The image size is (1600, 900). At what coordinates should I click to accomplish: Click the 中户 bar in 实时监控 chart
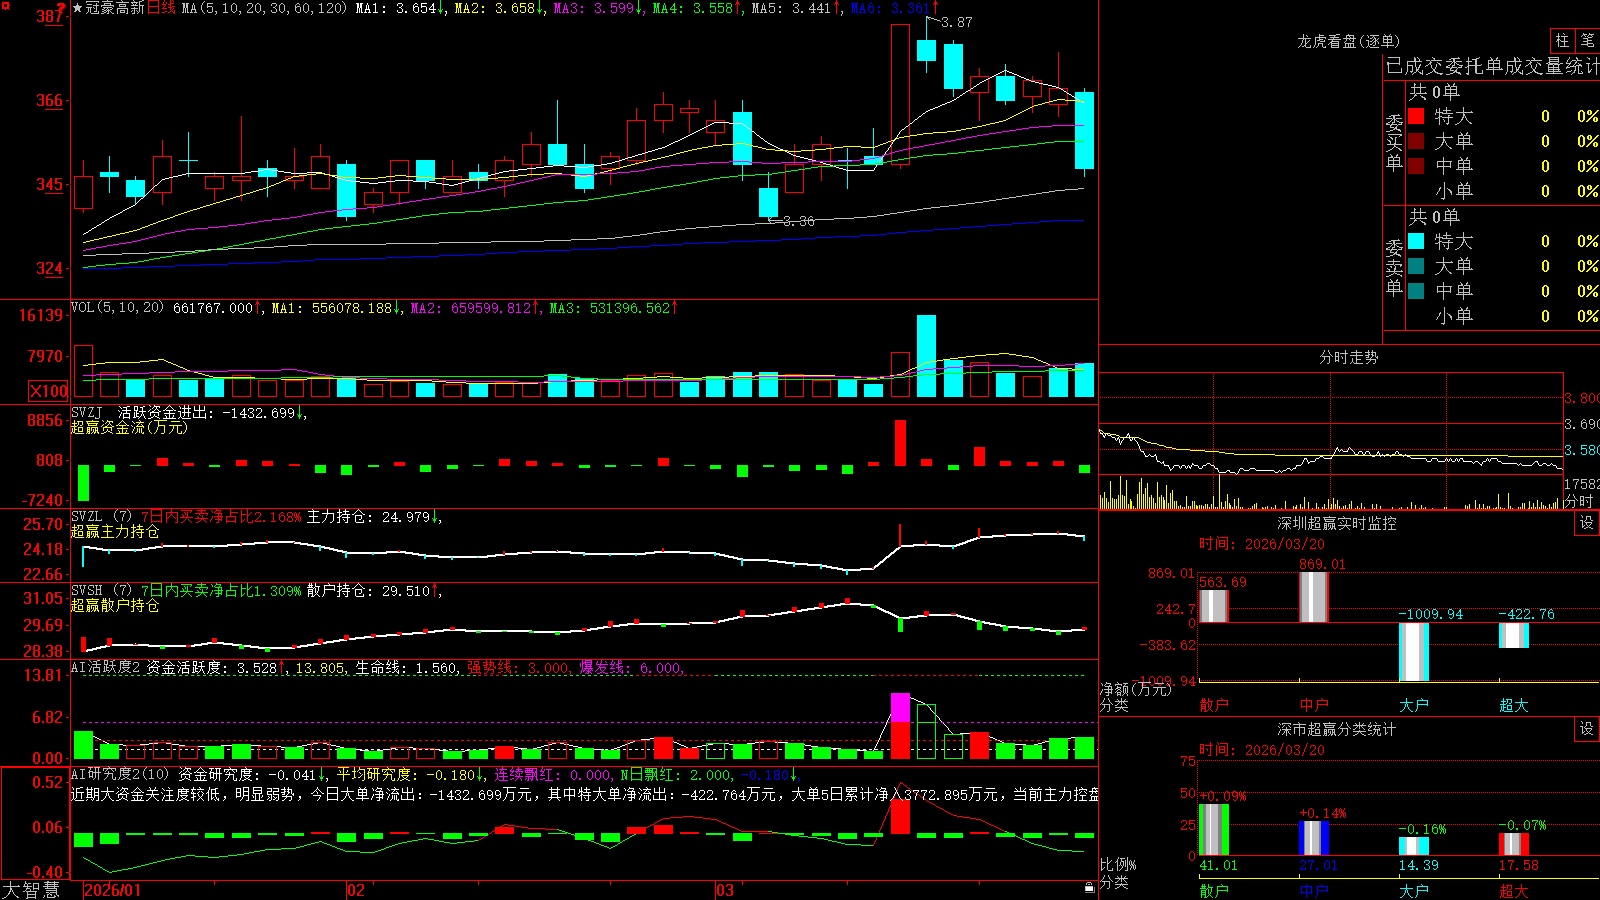click(1314, 597)
